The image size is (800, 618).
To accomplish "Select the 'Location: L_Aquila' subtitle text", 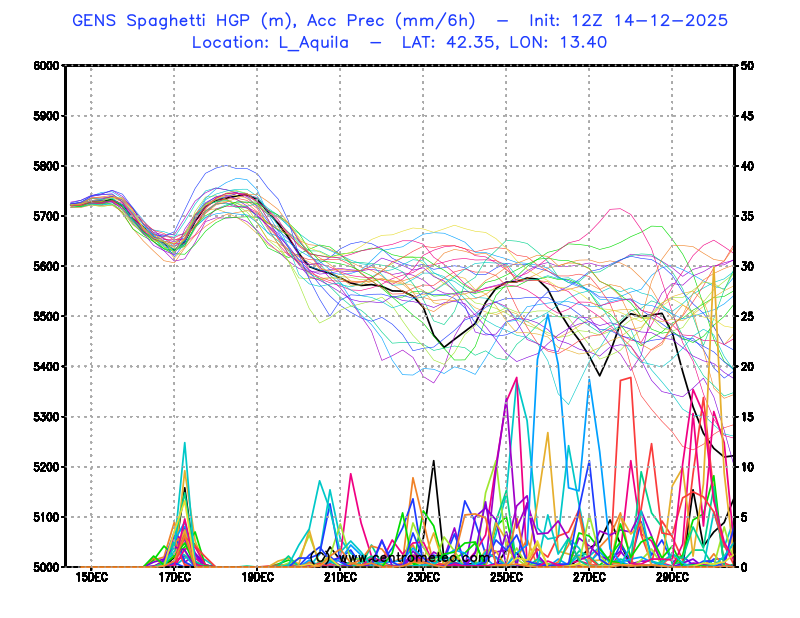I will [x=277, y=42].
